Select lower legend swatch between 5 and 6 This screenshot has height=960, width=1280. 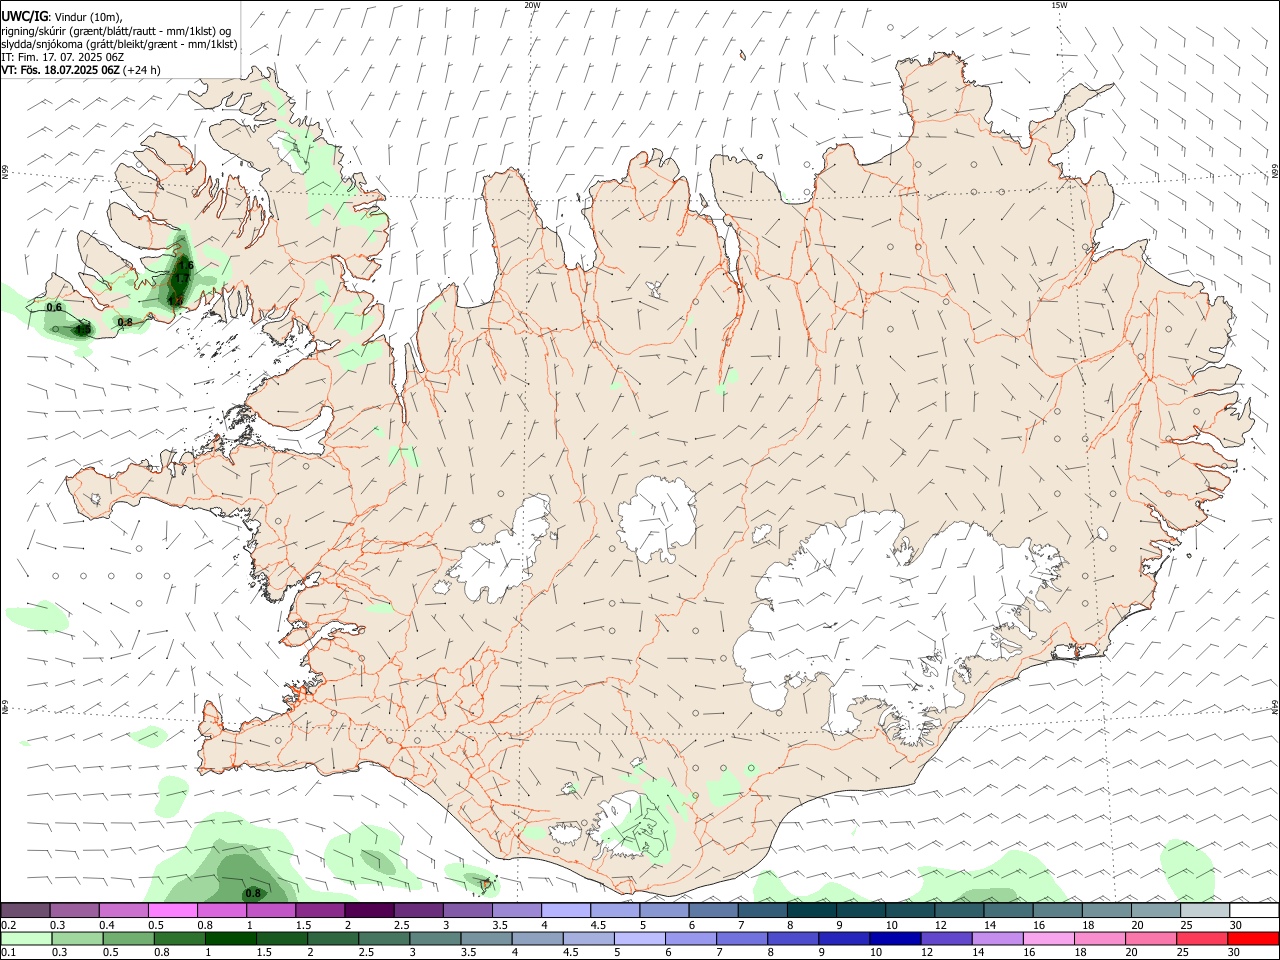pos(639,938)
